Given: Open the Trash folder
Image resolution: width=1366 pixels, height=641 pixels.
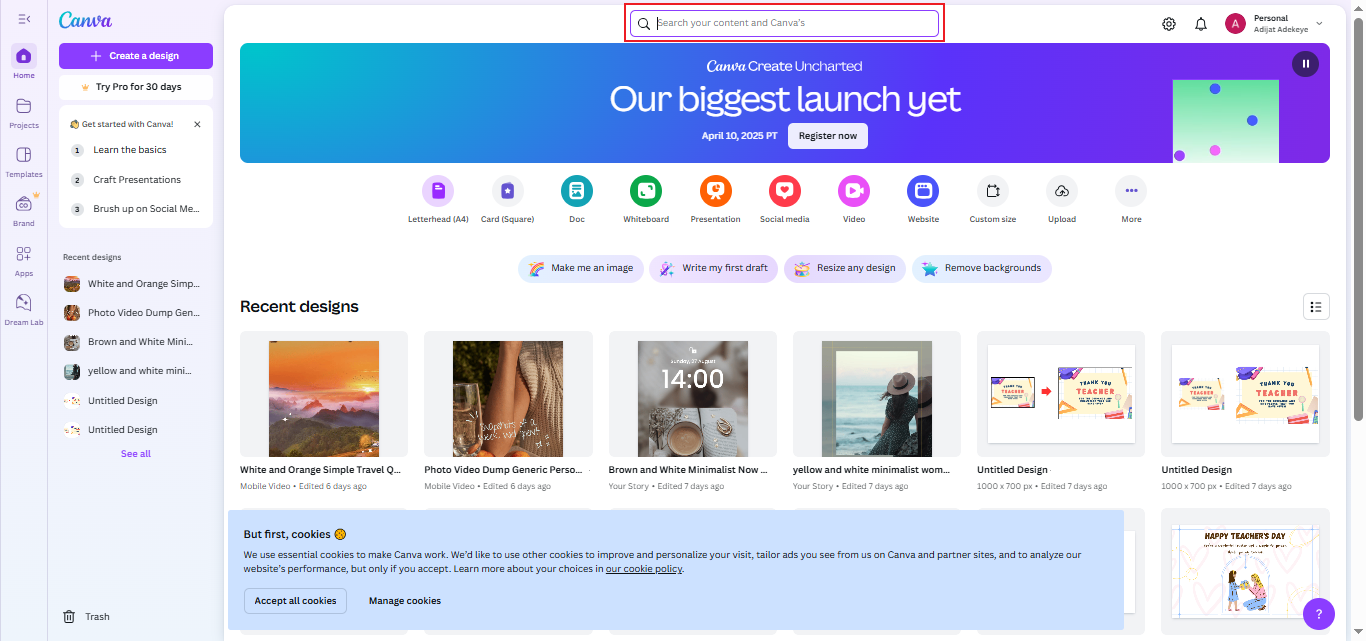Looking at the screenshot, I should 87,617.
